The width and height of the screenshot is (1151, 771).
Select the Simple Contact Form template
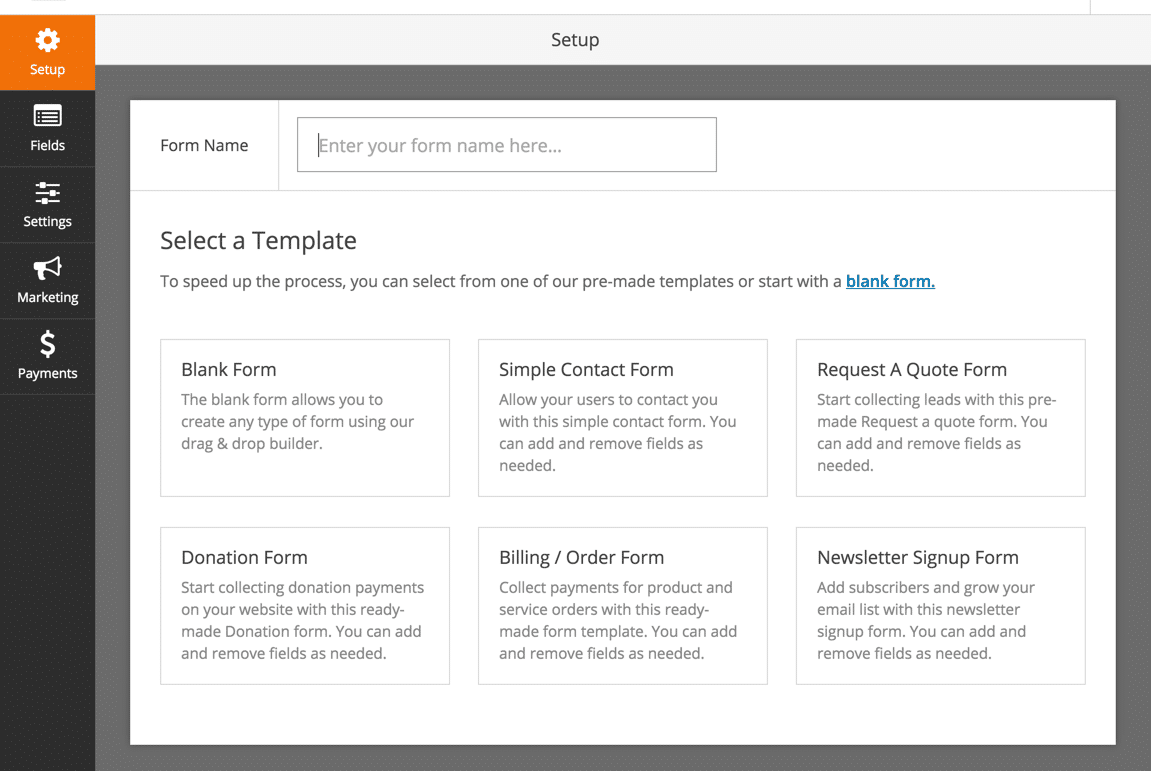pos(622,417)
